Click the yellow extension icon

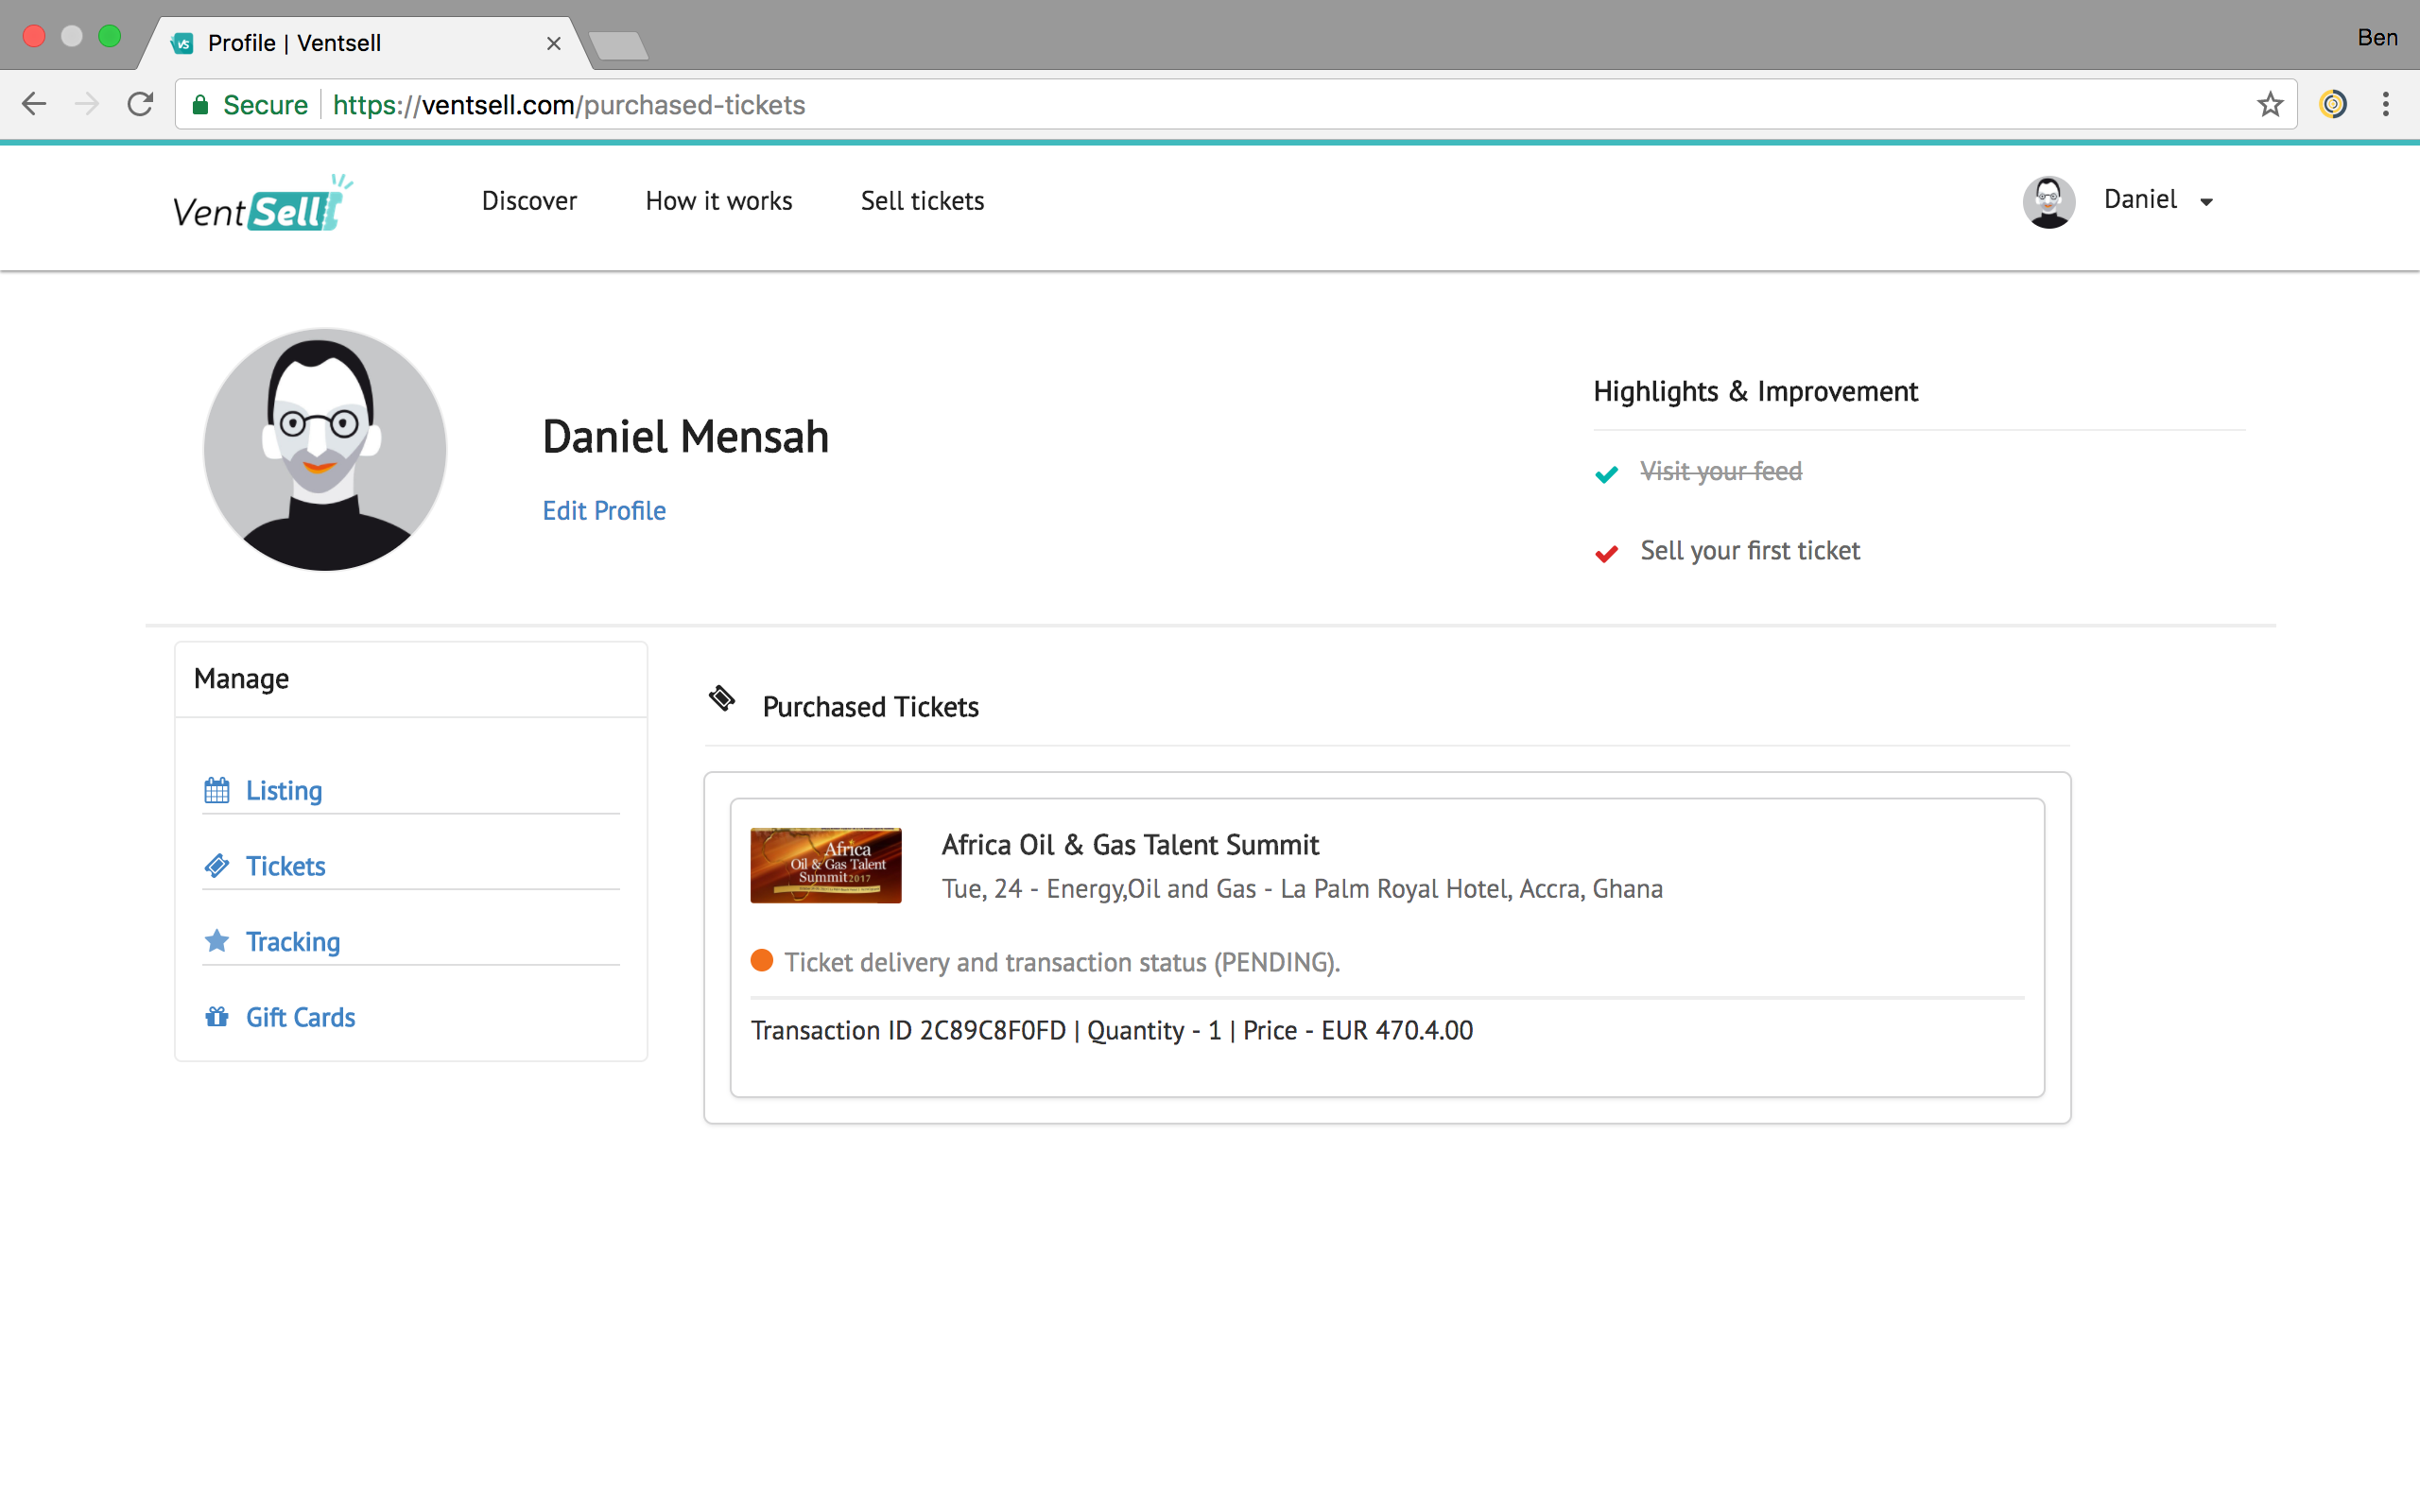(x=2332, y=104)
